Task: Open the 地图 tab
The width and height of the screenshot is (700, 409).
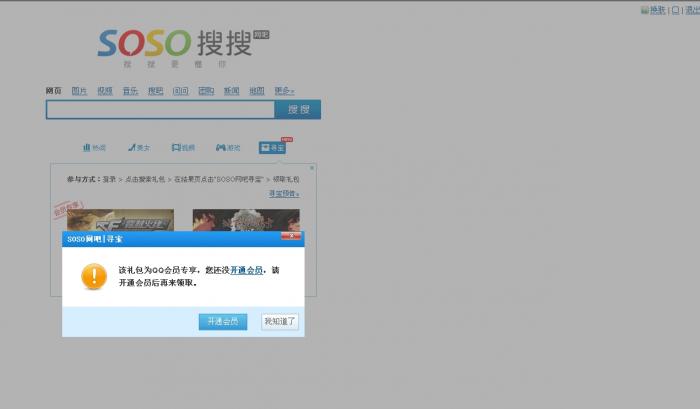Action: pyautogui.click(x=257, y=91)
